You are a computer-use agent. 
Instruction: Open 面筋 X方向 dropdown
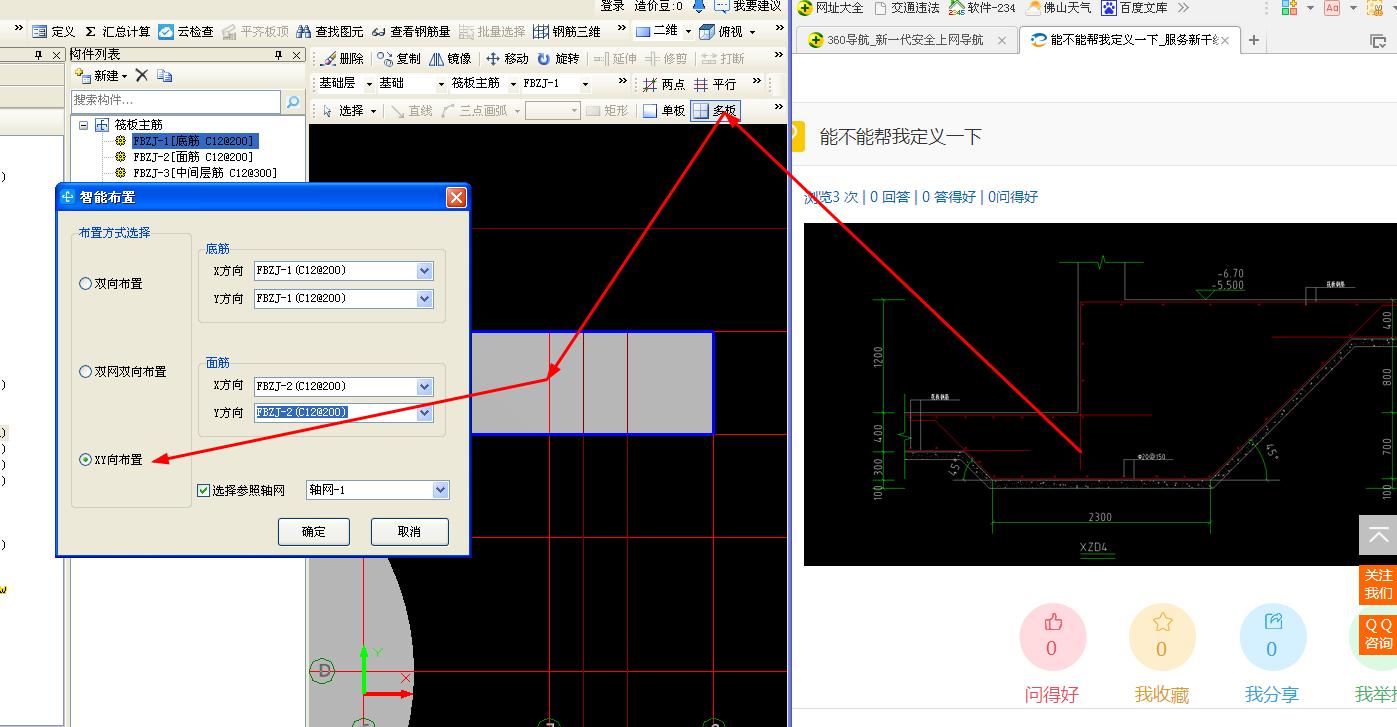[424, 386]
